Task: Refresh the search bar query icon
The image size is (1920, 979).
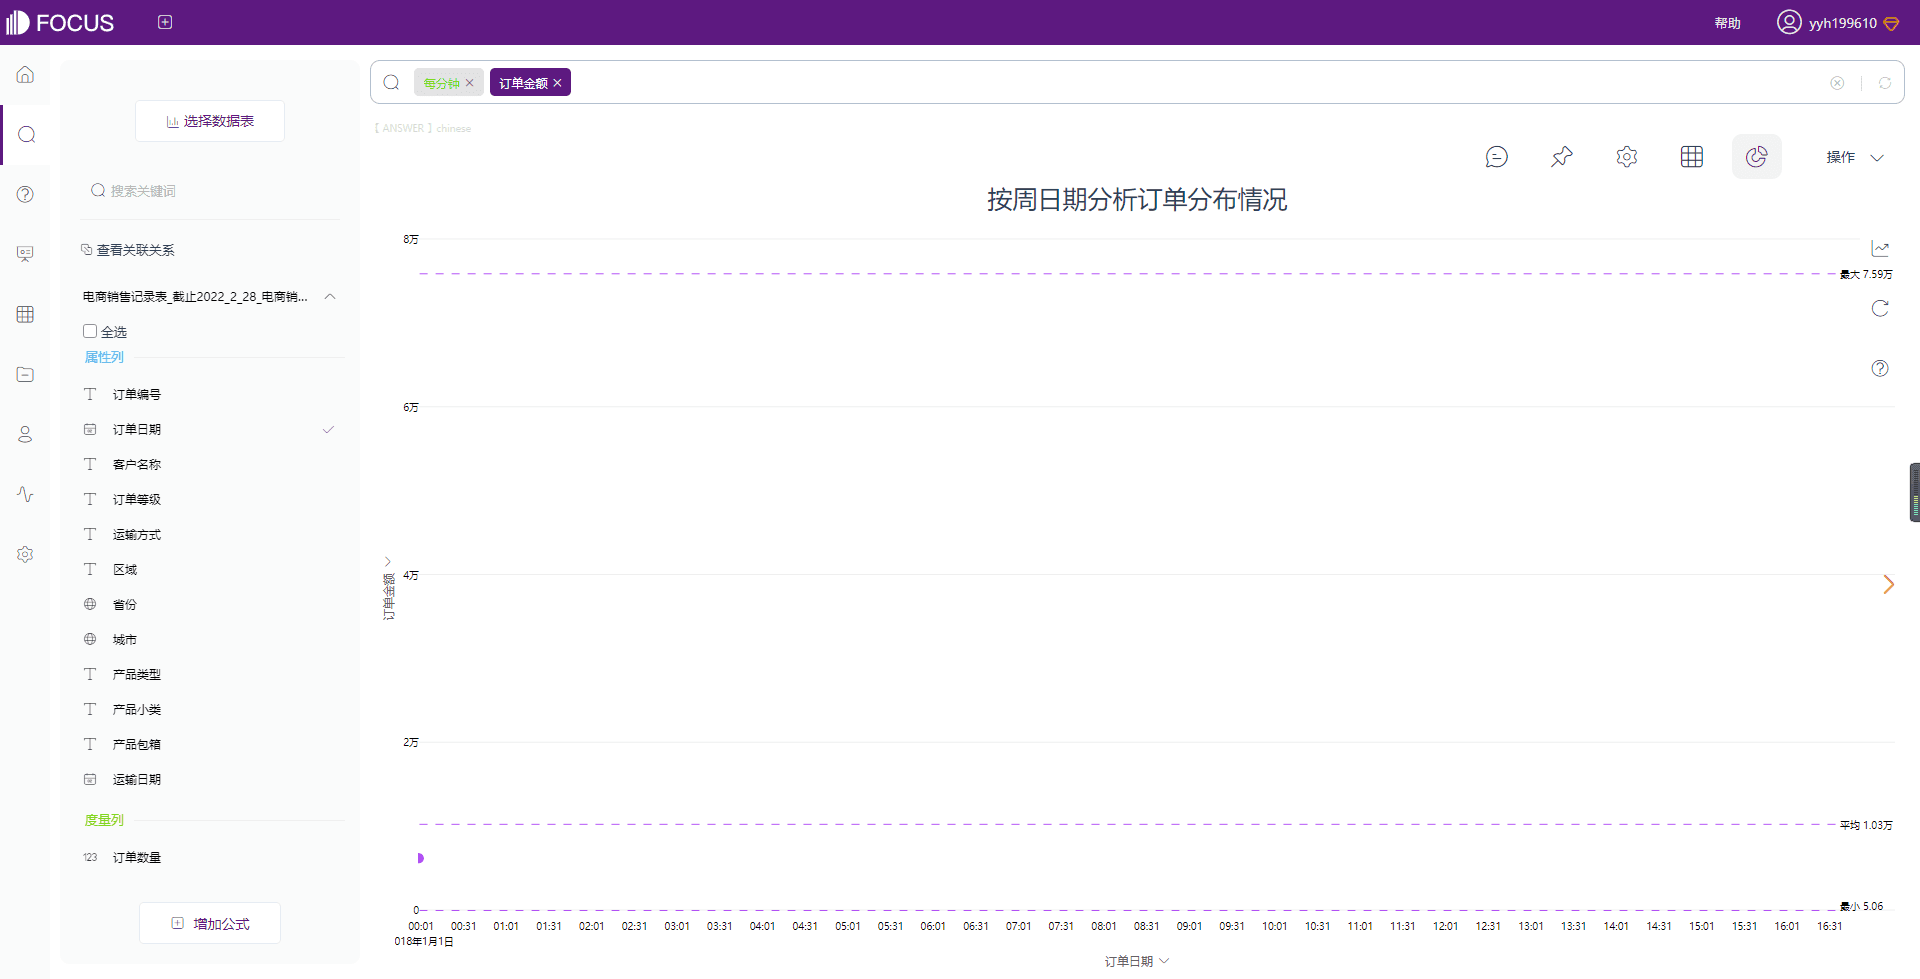Action: [x=1885, y=83]
